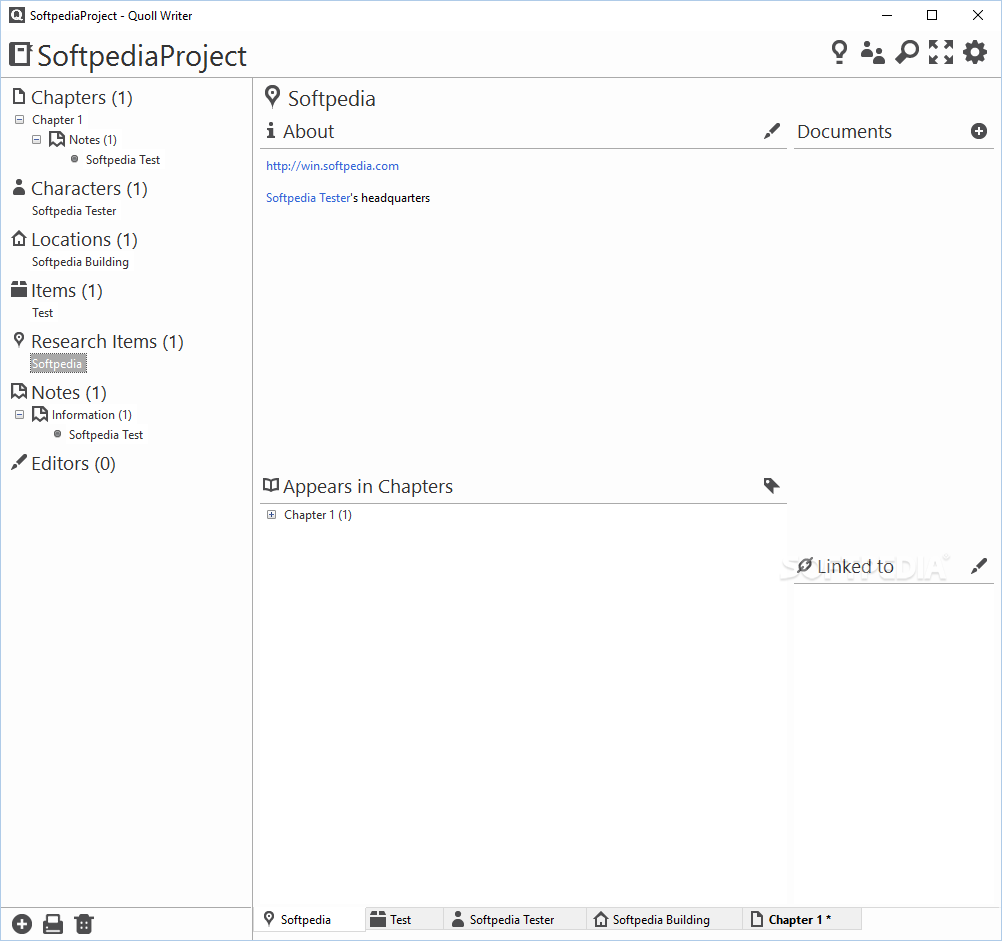The height and width of the screenshot is (941, 1002).
Task: Open the contacts/editors people icon
Action: pyautogui.click(x=872, y=52)
